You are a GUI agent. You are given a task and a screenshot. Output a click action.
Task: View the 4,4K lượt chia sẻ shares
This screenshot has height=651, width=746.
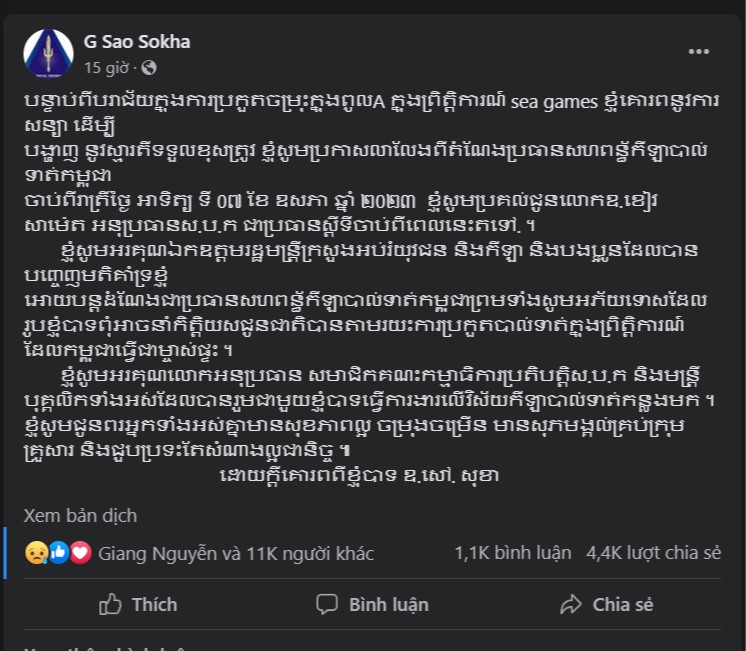click(x=653, y=553)
